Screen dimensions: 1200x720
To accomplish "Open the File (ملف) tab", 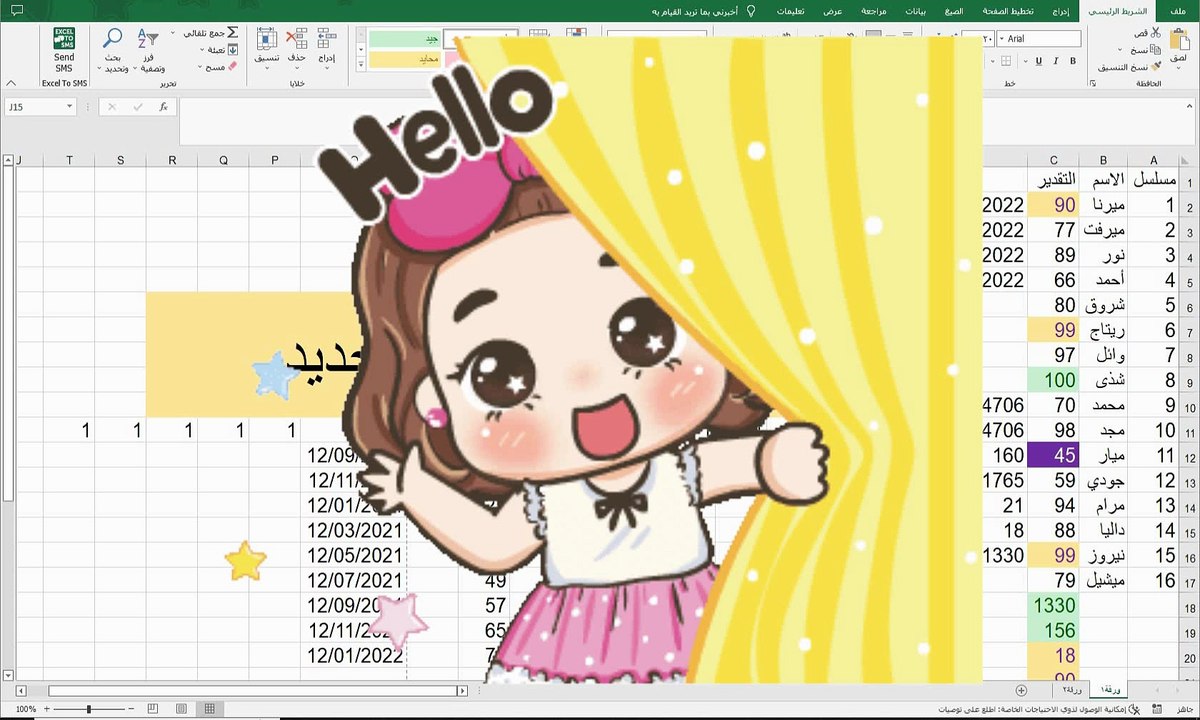I will click(x=1176, y=11).
